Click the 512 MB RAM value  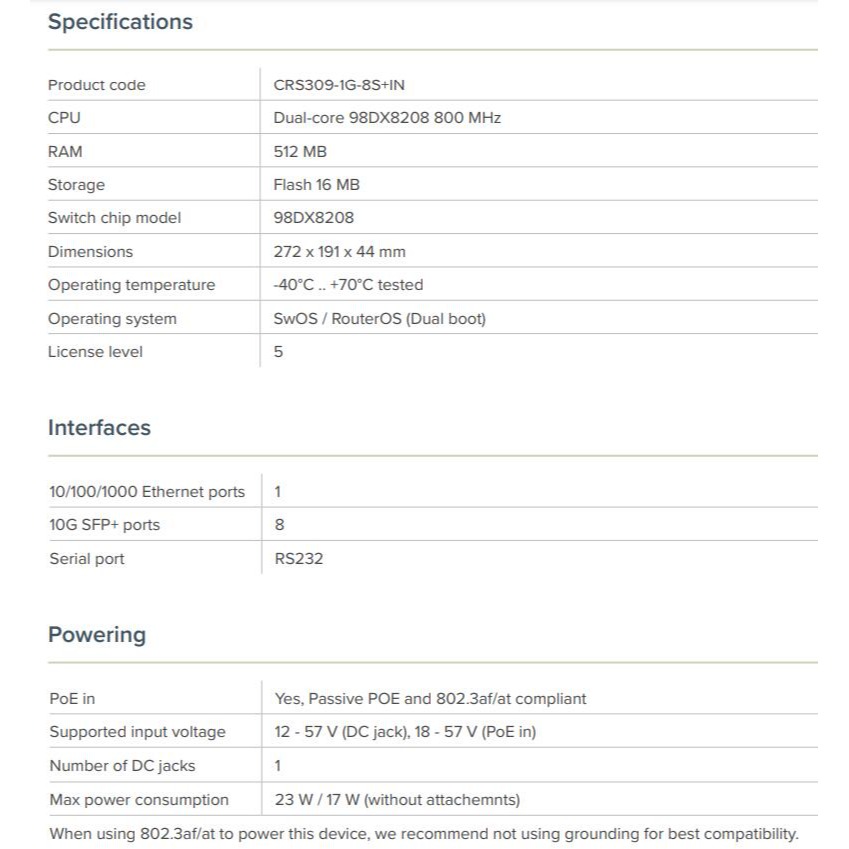click(x=300, y=152)
